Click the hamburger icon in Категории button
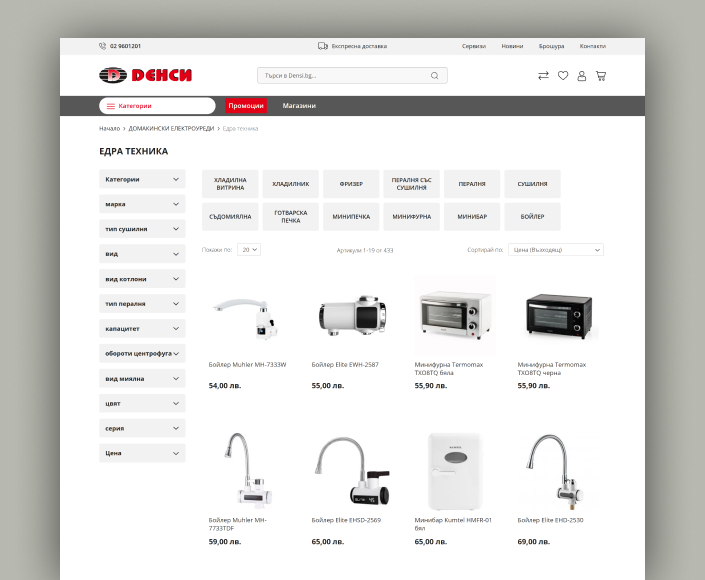705x580 pixels. 111,106
